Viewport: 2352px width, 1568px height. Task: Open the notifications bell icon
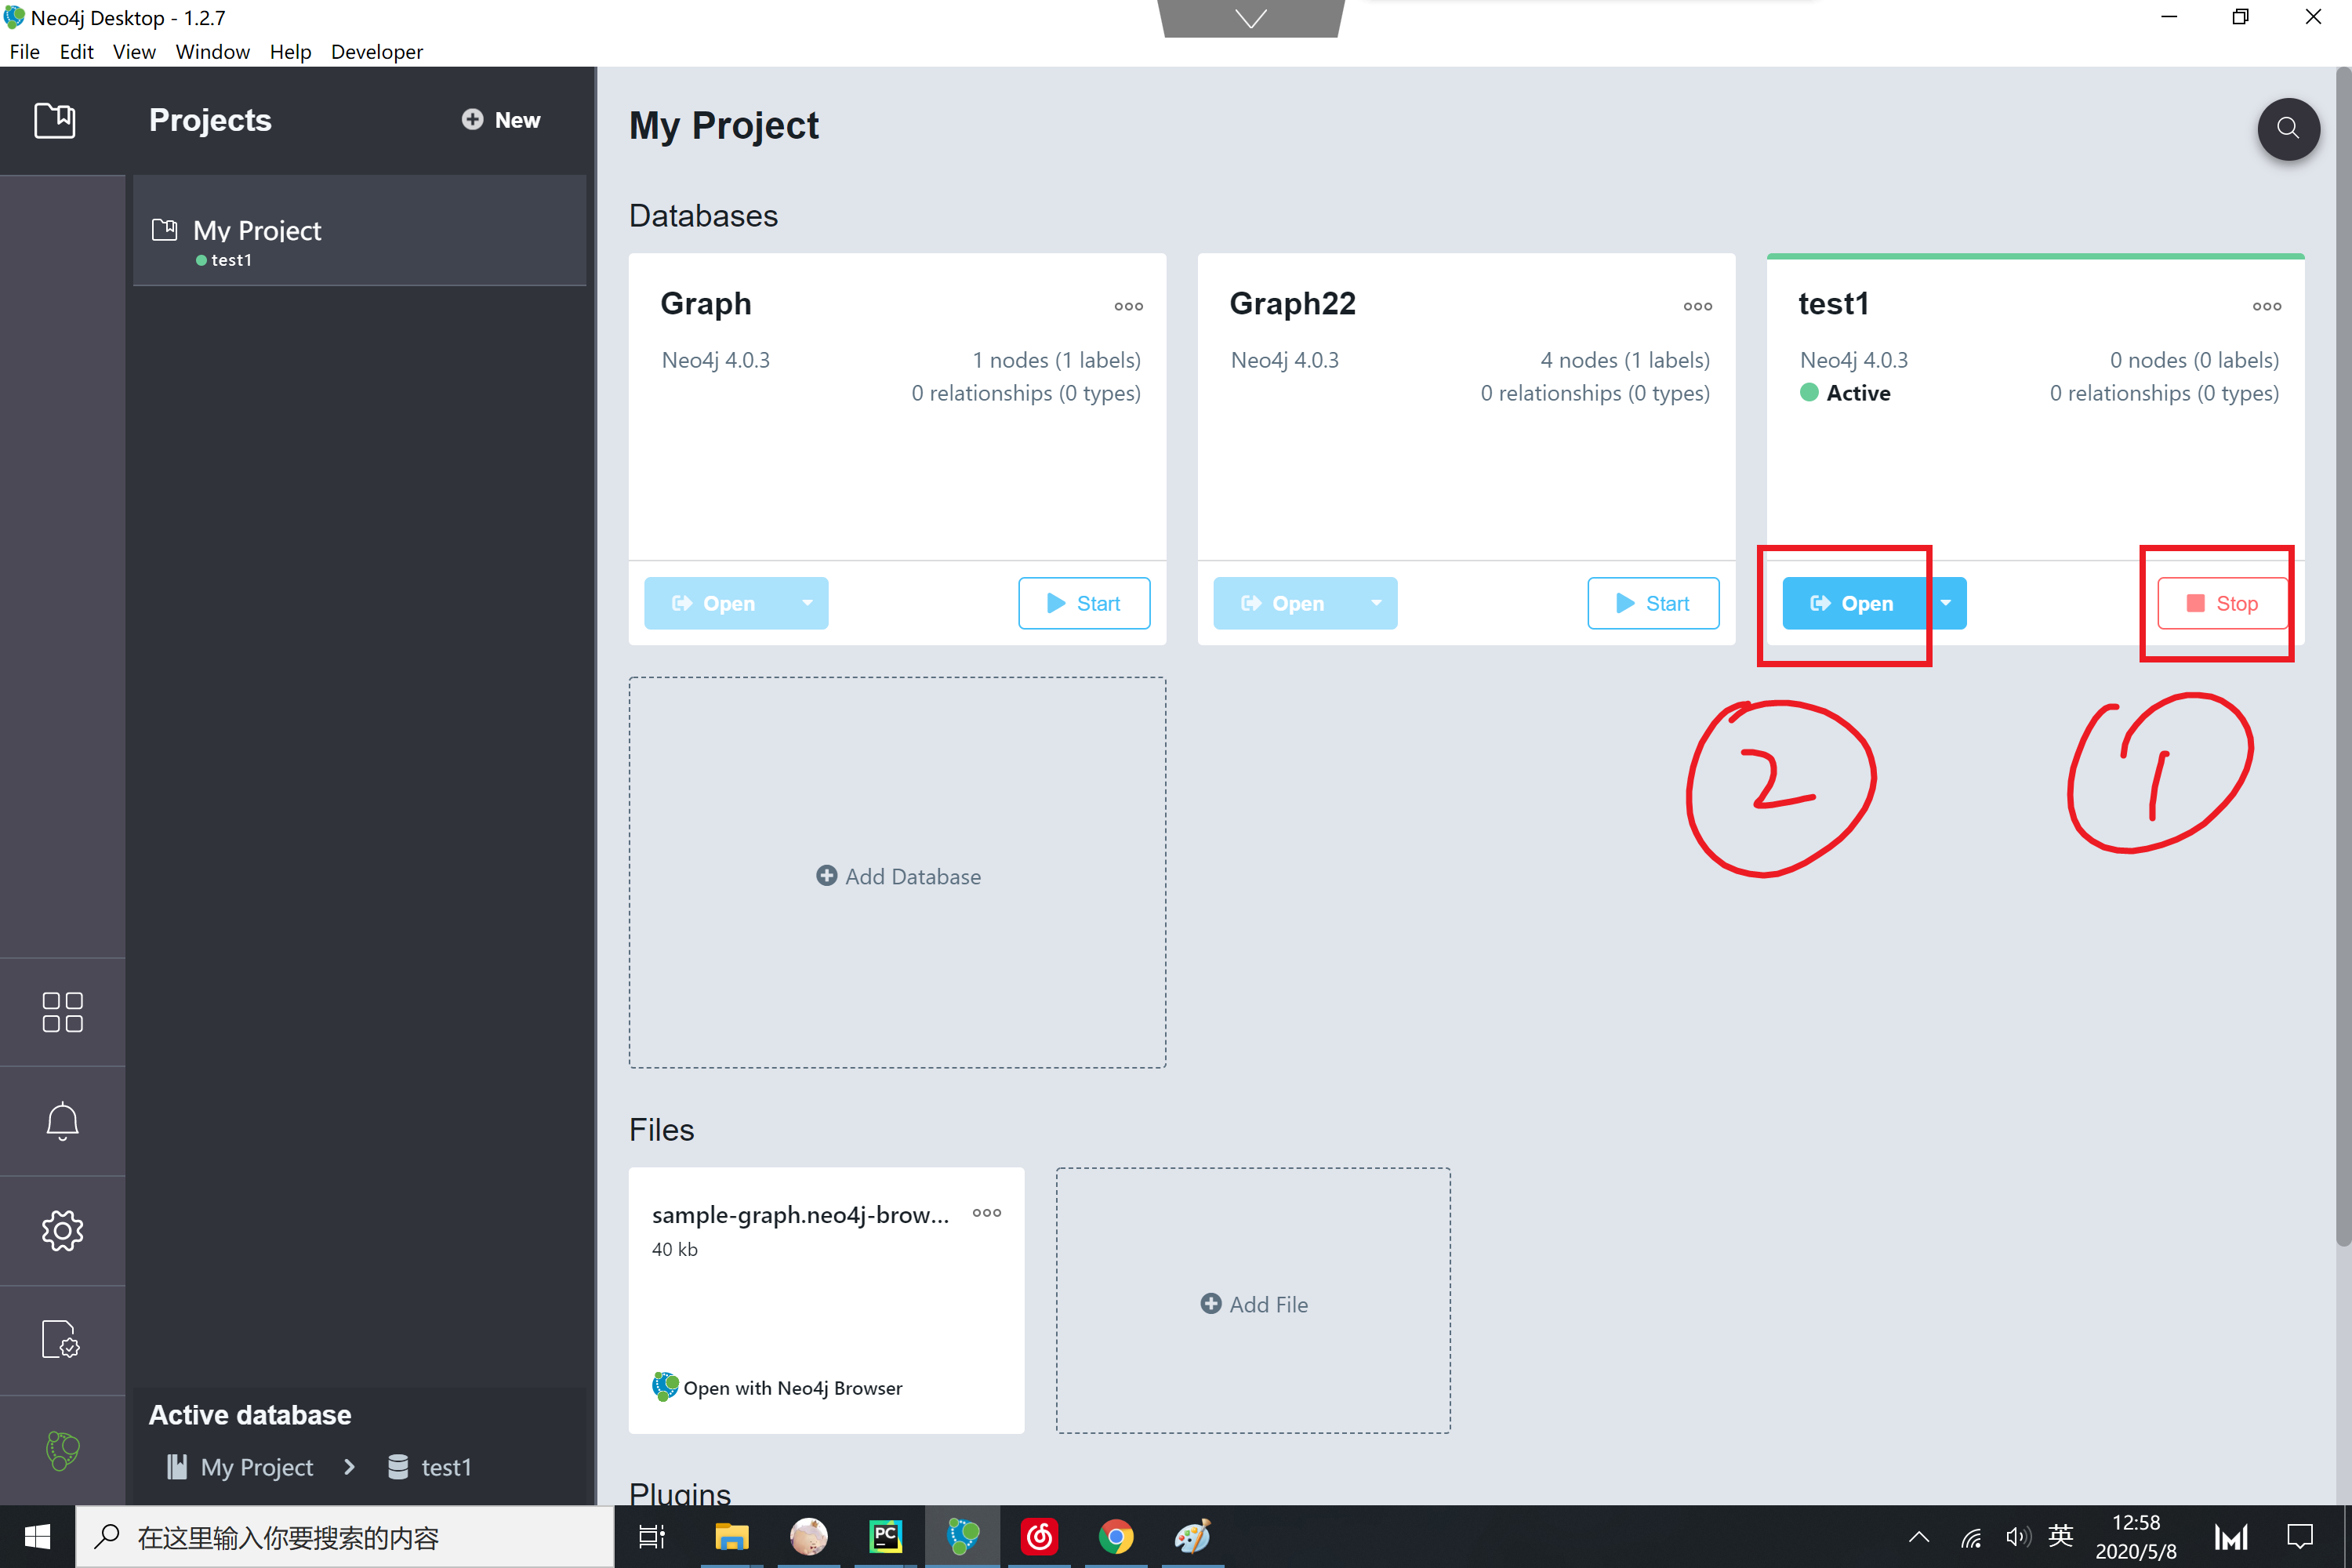(x=62, y=1121)
